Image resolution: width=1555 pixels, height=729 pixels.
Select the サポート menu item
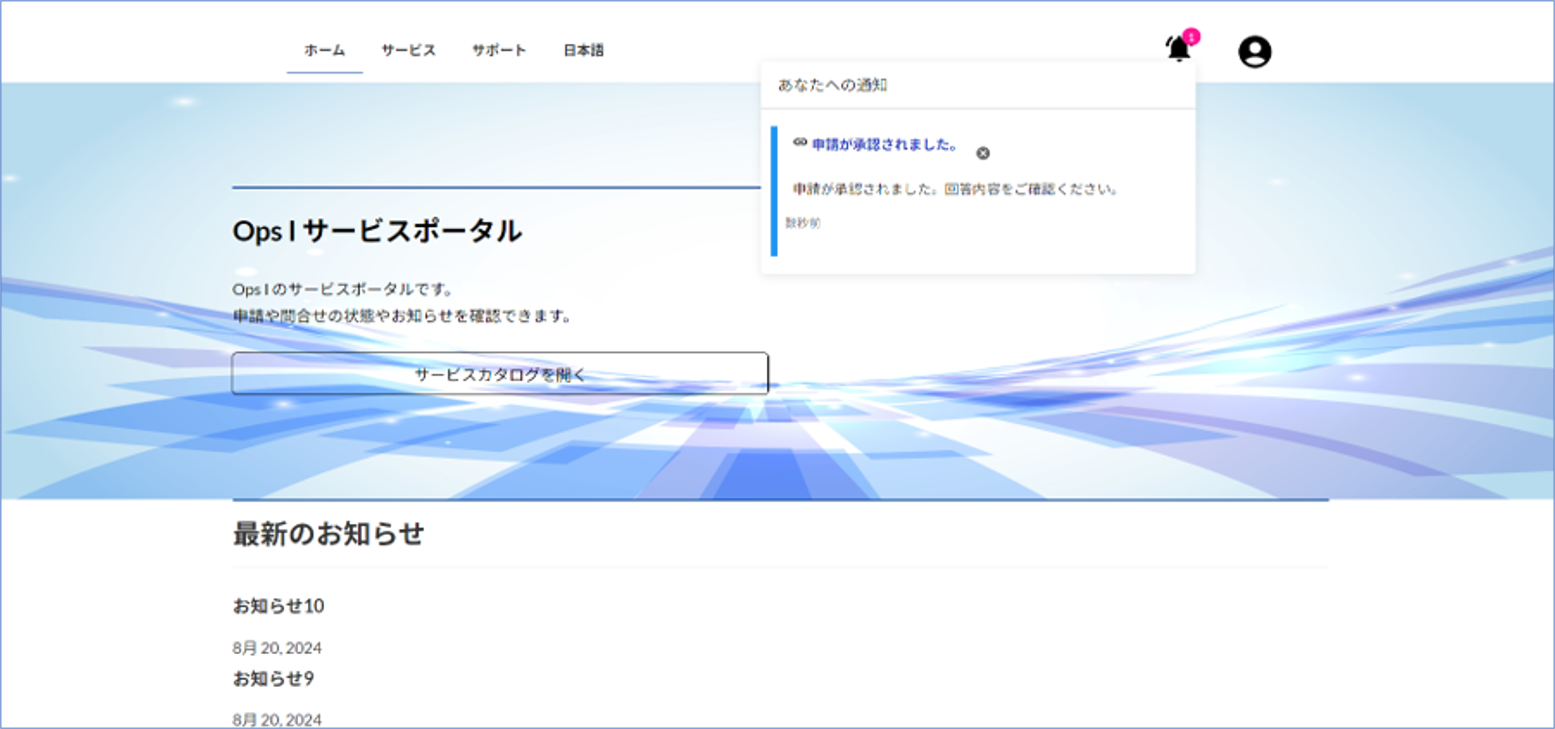(499, 50)
